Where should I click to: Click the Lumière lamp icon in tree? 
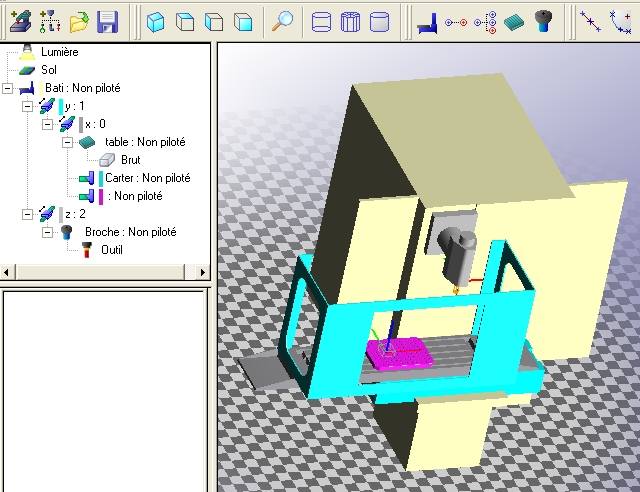point(27,51)
